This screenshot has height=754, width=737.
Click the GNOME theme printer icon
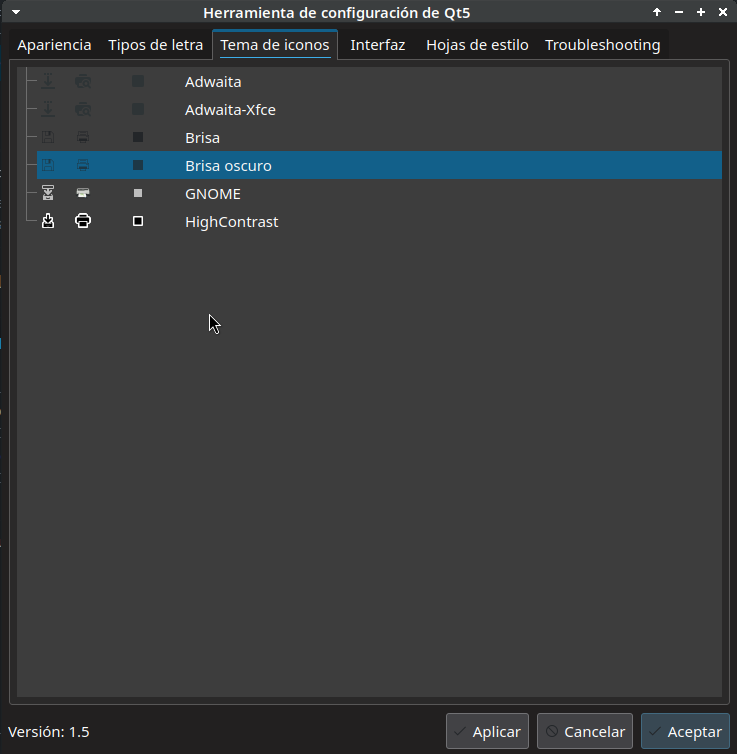click(x=83, y=194)
